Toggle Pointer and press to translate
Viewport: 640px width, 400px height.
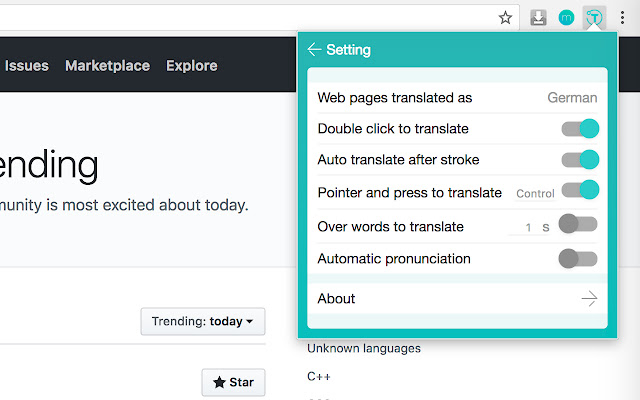tap(580, 190)
